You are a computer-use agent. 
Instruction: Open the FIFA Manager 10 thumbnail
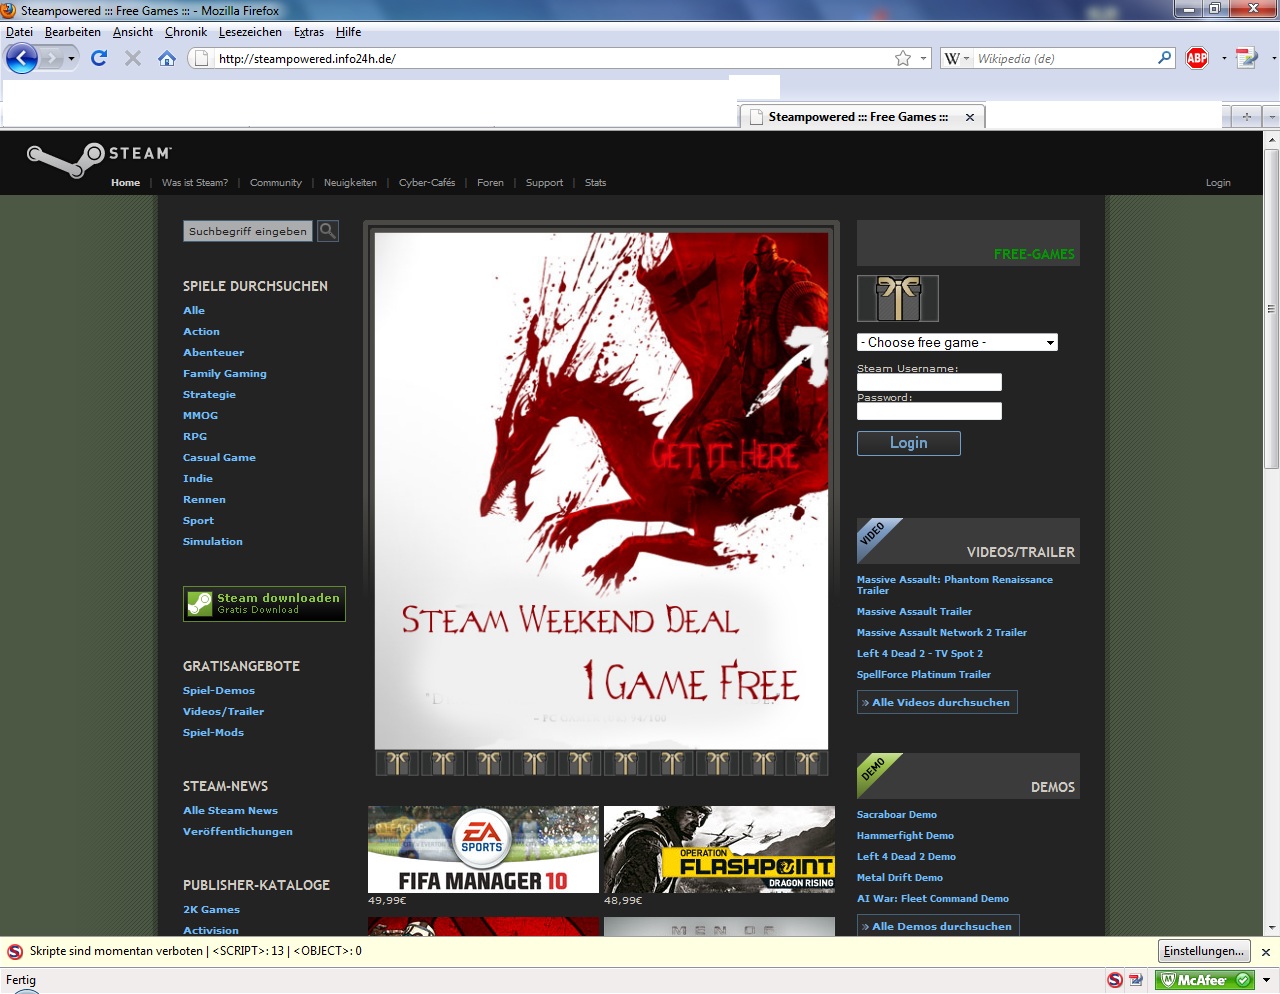coord(483,849)
